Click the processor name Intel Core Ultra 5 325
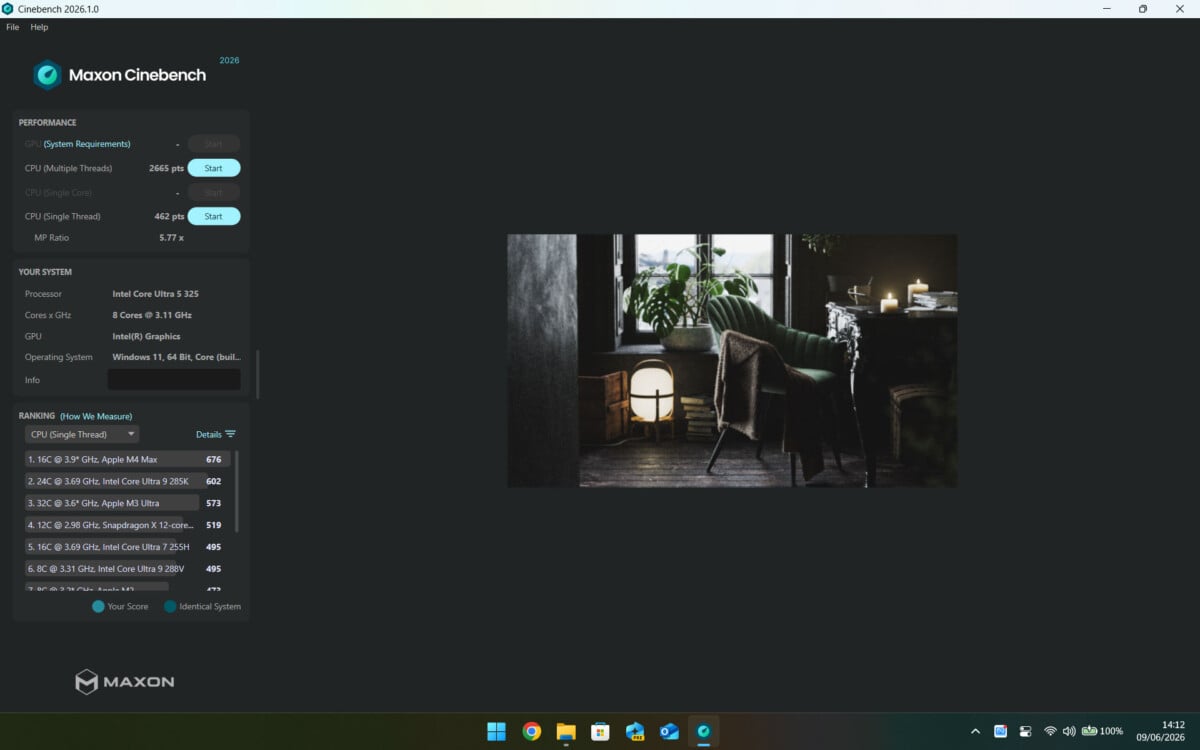This screenshot has height=750, width=1200. coord(155,294)
